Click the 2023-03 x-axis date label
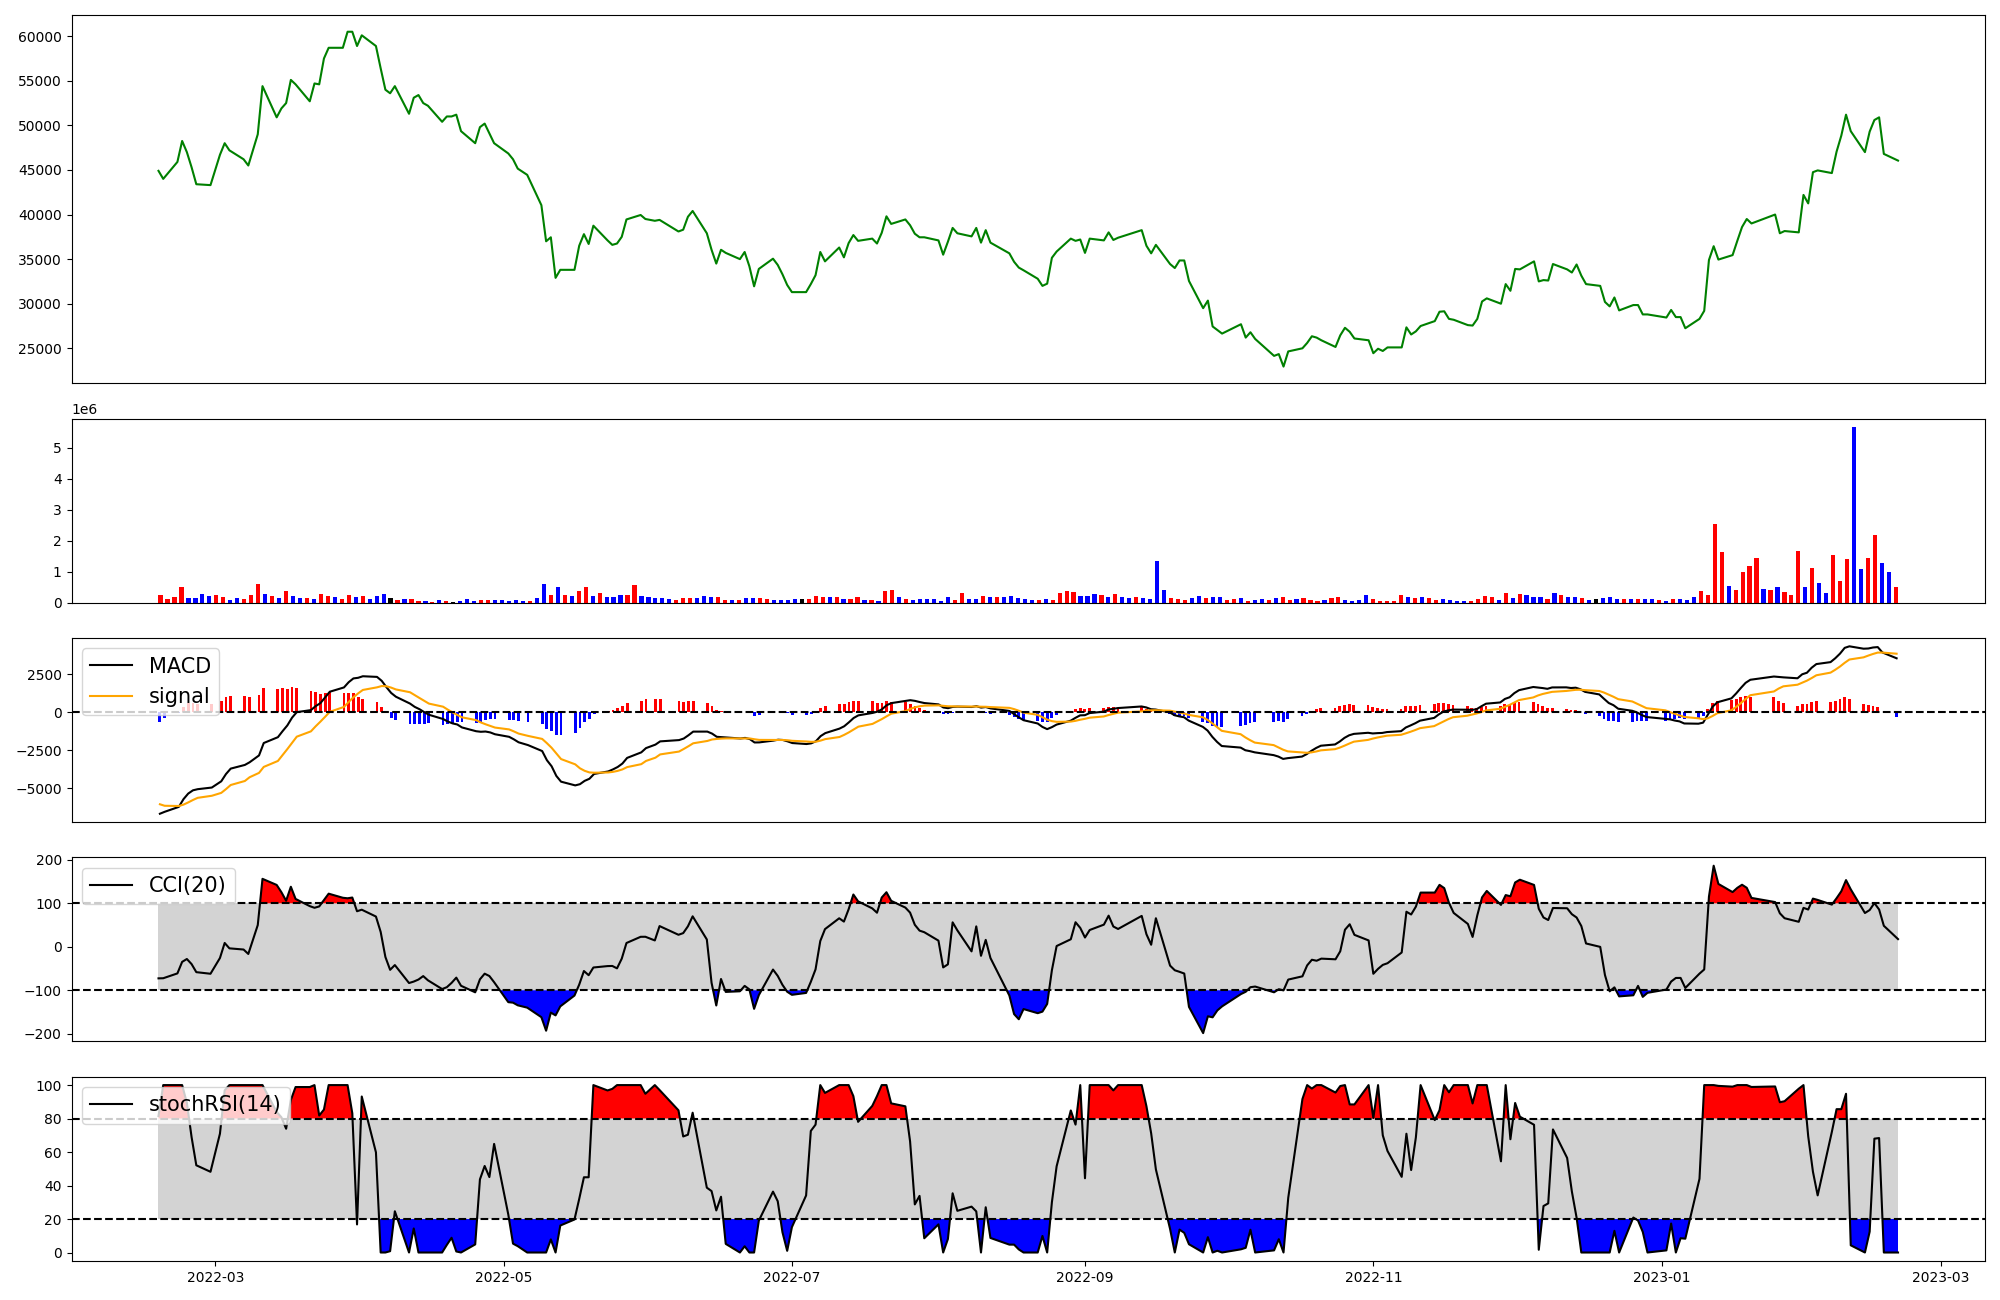 (x=1941, y=1277)
